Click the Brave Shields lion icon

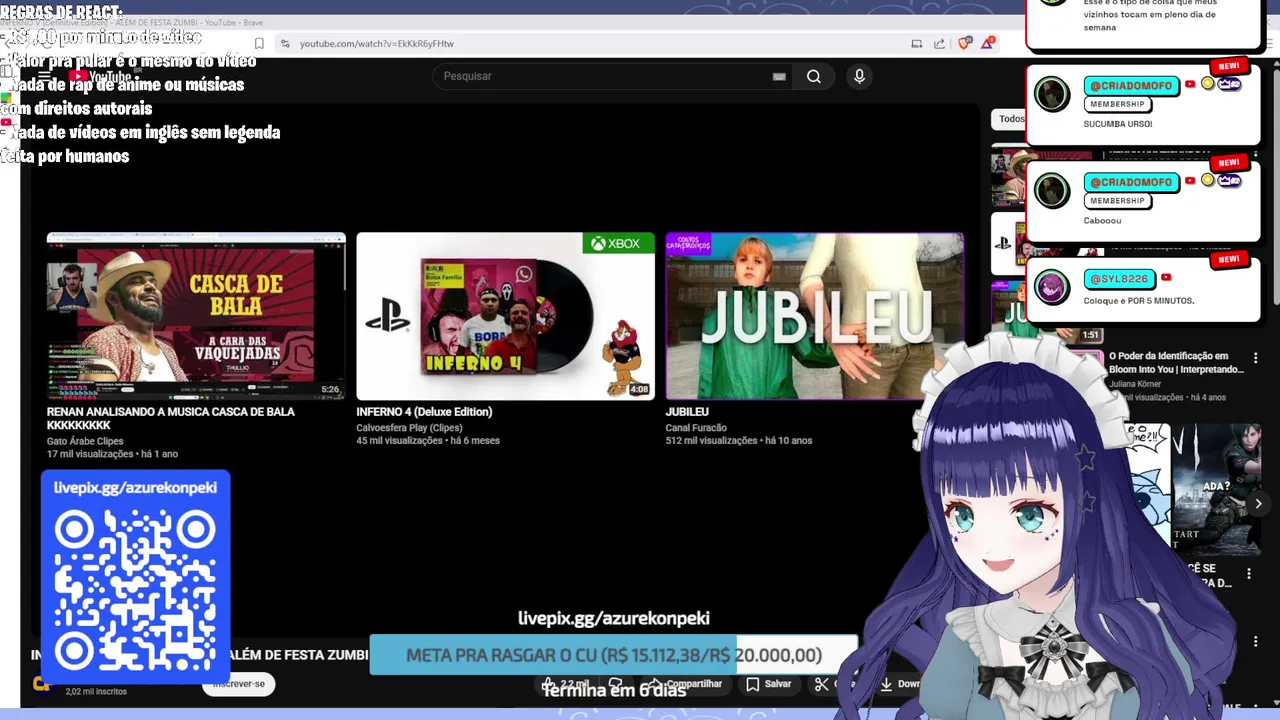pyautogui.click(x=964, y=43)
